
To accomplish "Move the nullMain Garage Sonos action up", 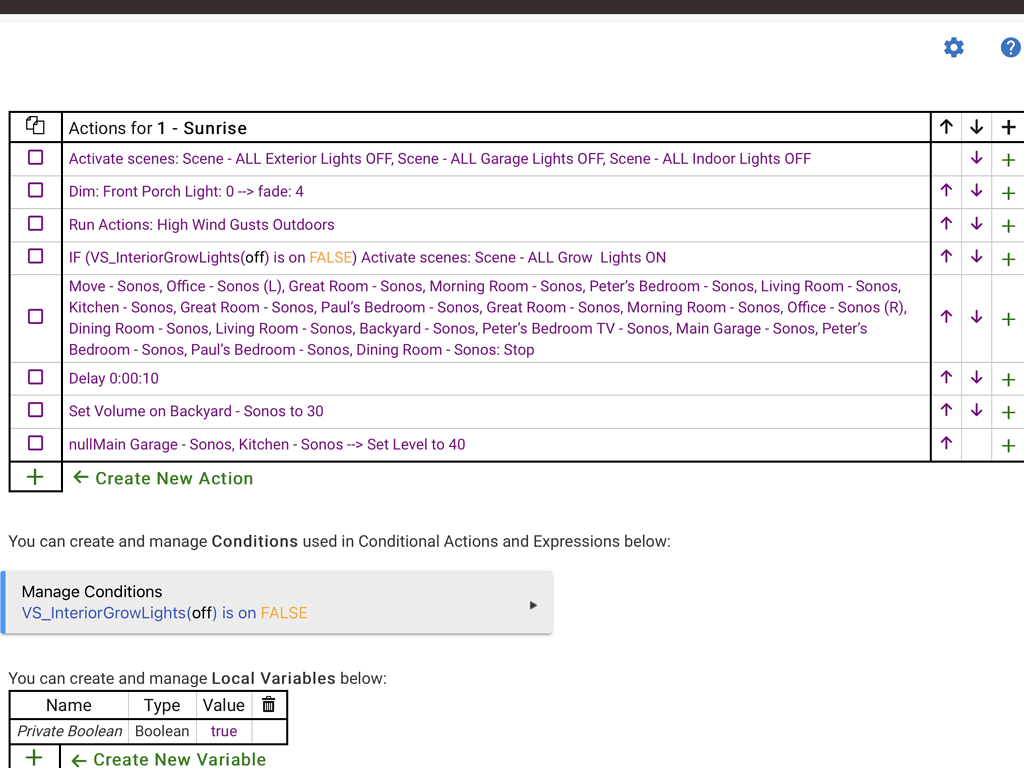I will coord(946,444).
